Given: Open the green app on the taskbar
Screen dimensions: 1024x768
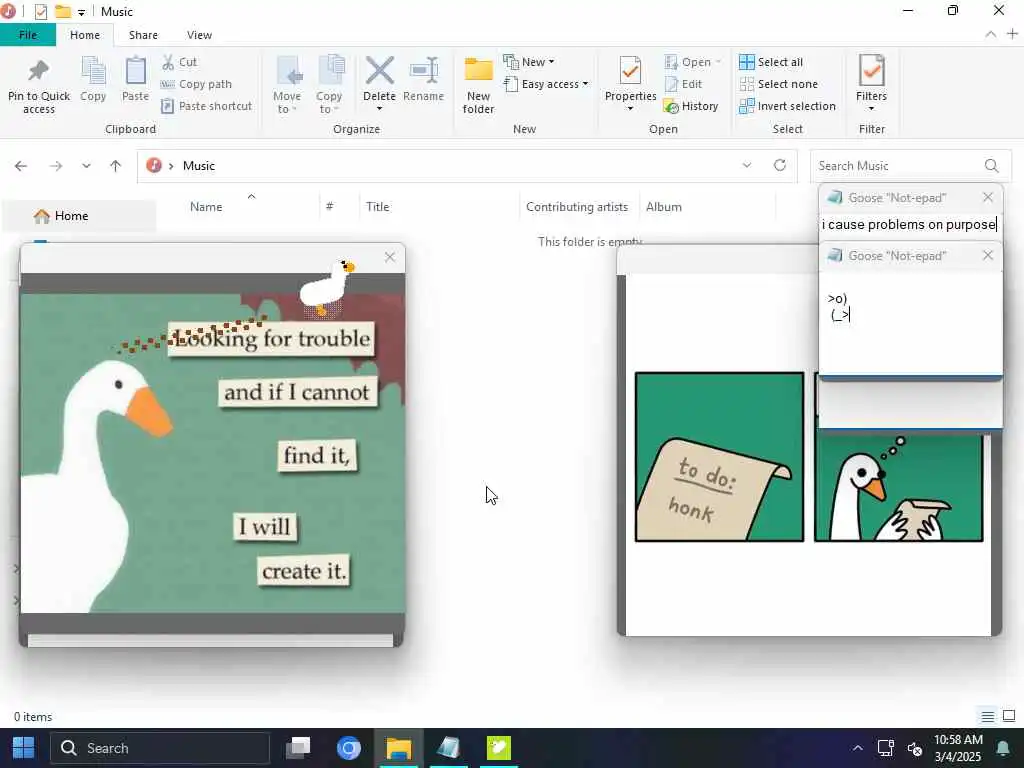Looking at the screenshot, I should [499, 748].
